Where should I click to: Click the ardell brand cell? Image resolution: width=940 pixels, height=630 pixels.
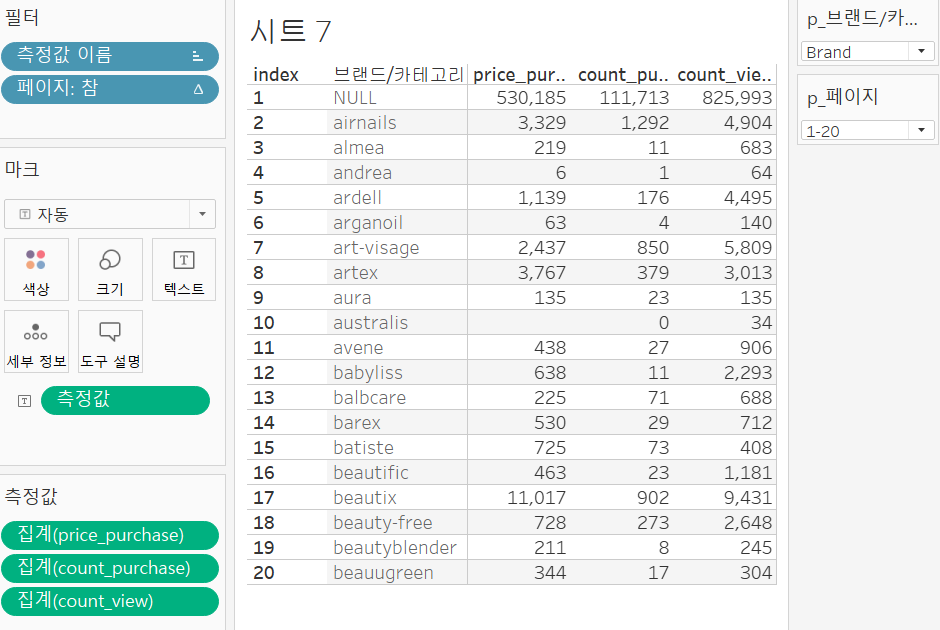coord(357,198)
